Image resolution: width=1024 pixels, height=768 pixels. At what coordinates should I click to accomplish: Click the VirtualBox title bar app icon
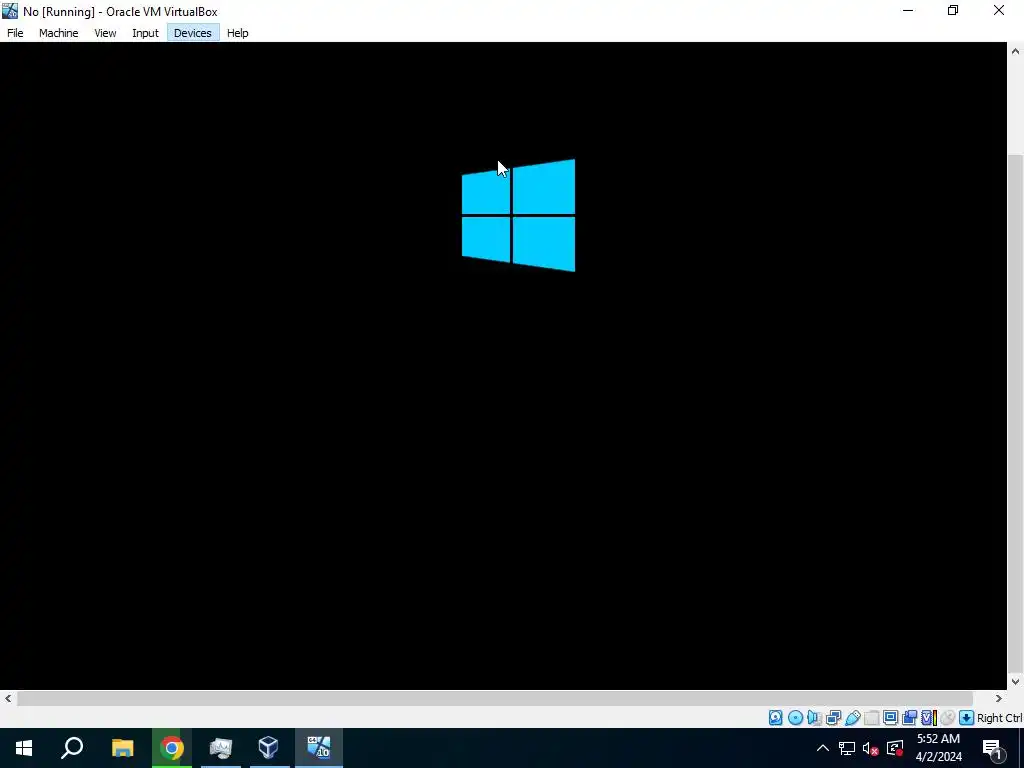coord(10,11)
